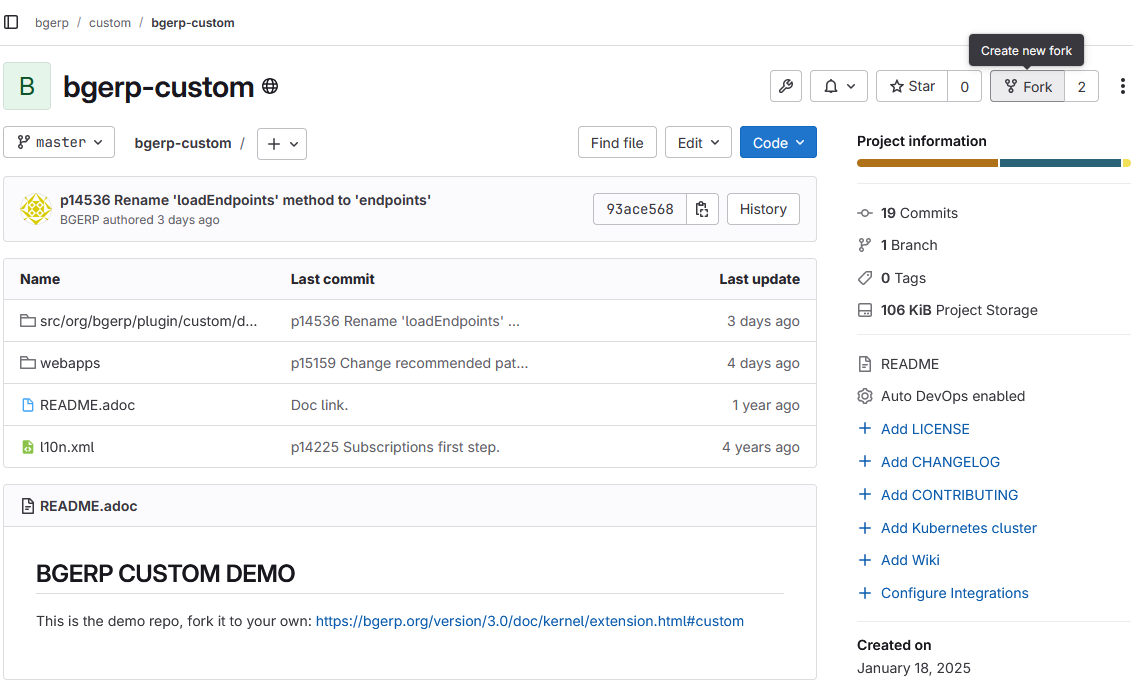Star the bgerp-custom repository
Screen dimensions: 1133x693
tap(911, 86)
